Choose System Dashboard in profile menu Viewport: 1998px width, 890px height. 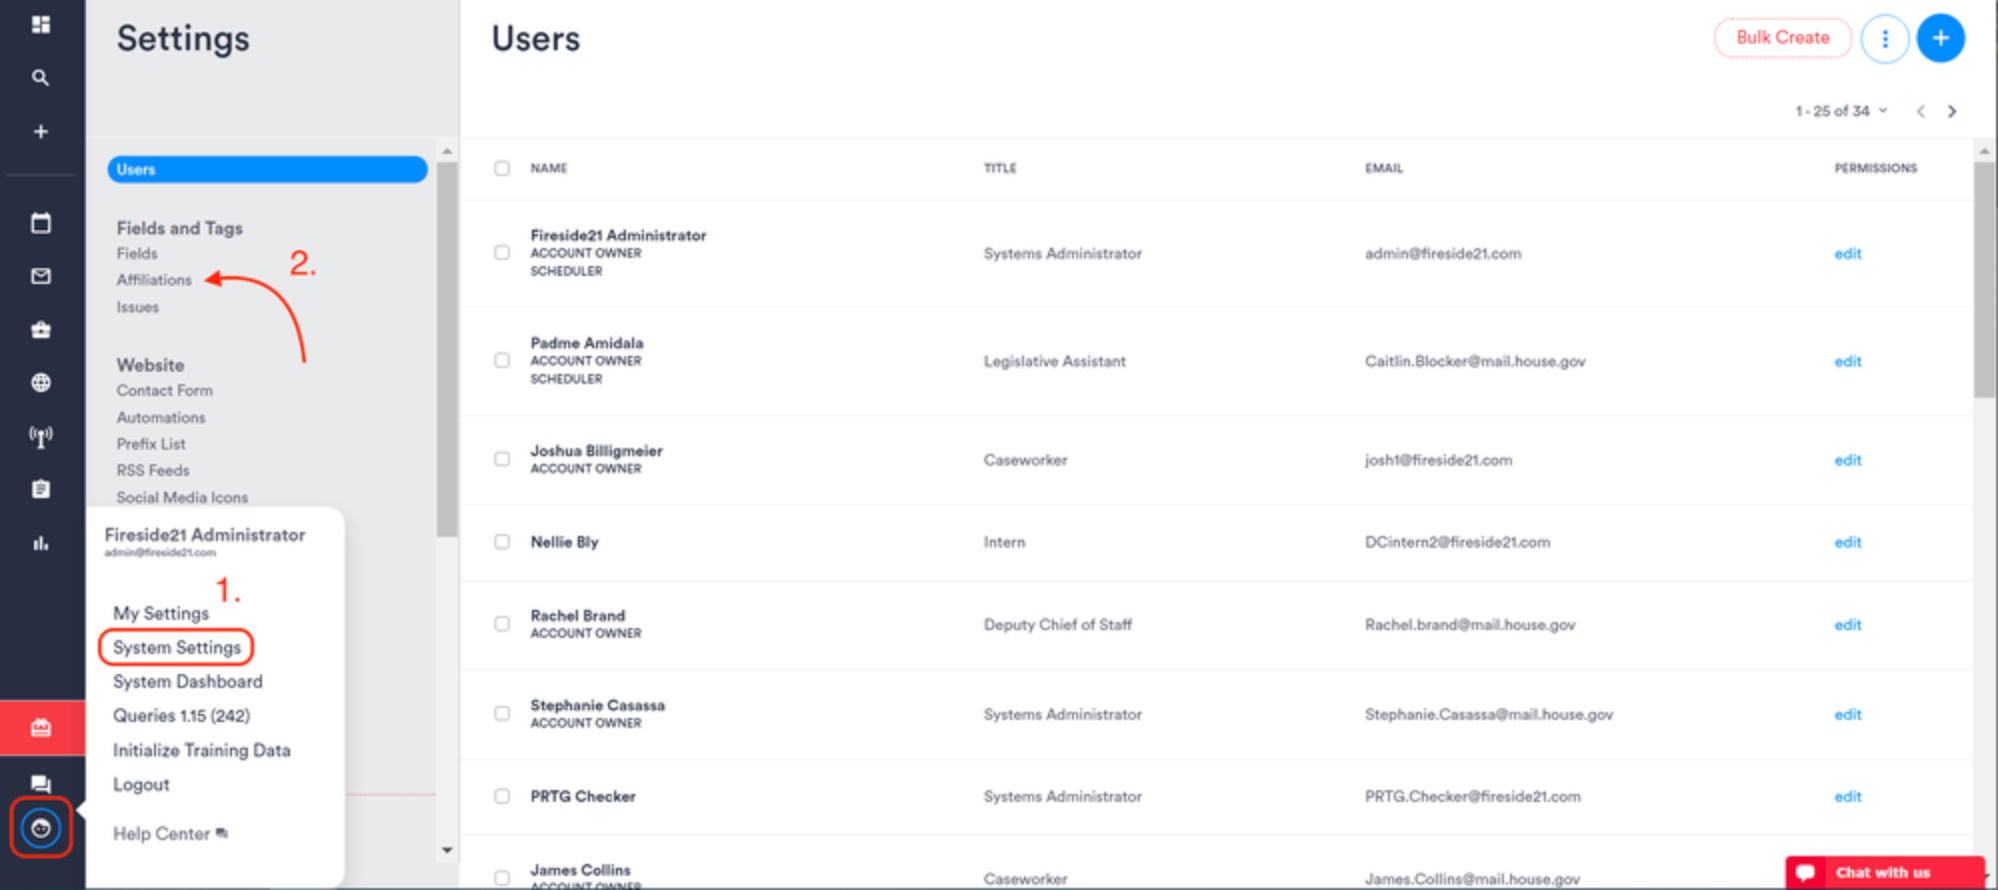(188, 681)
